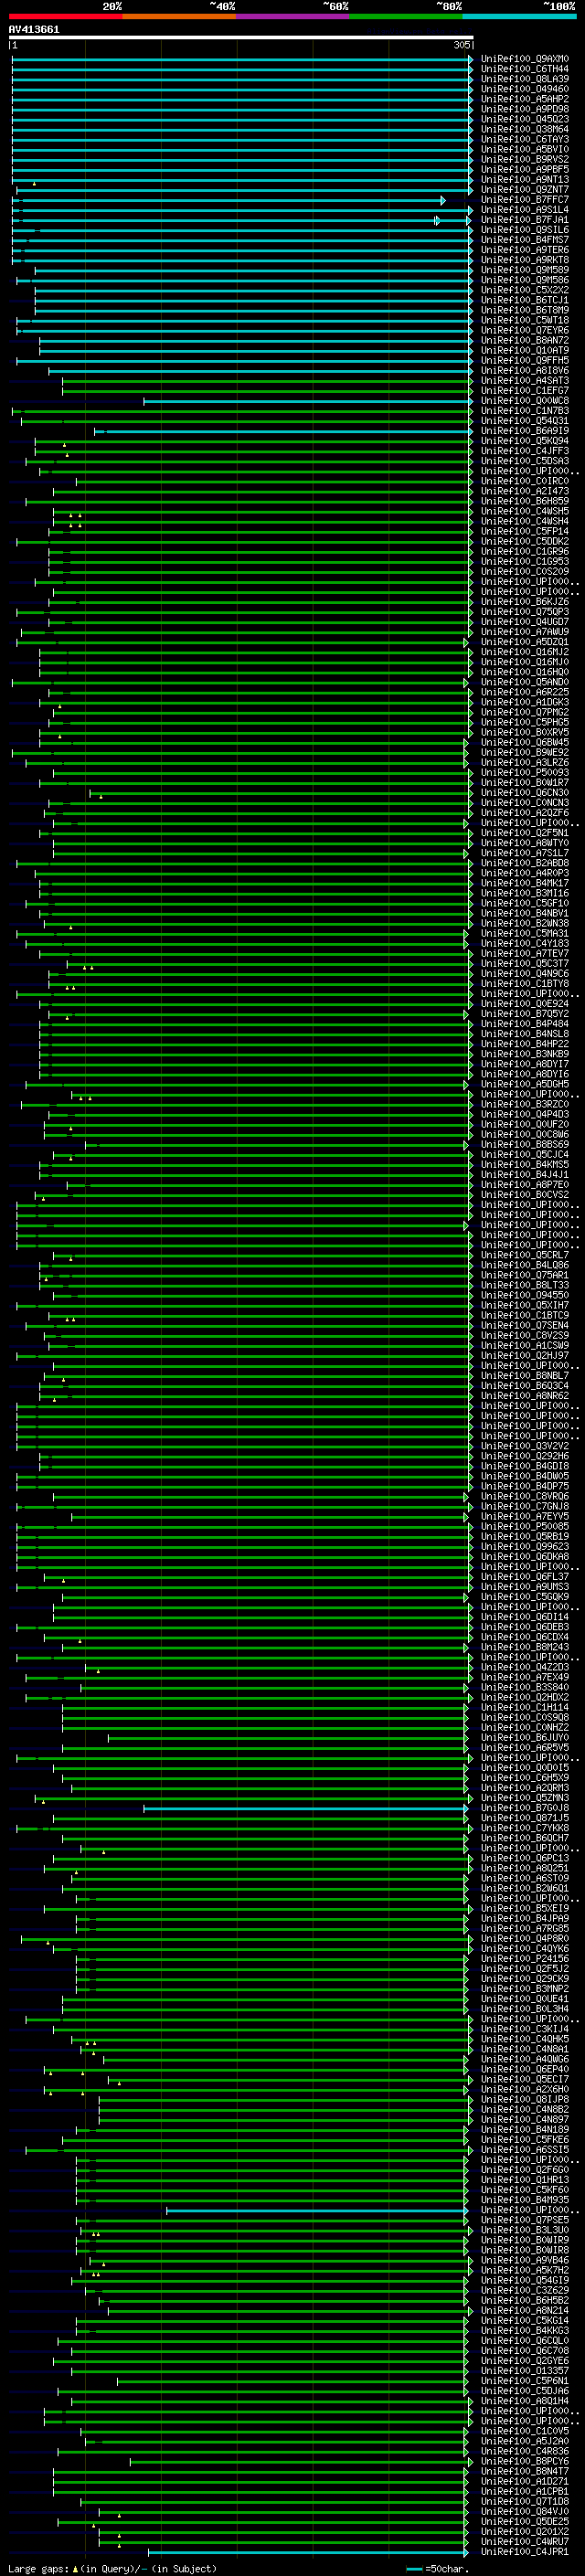Click the alignment bar for UniRef100_C4JPR1
Screen dimensions: 585x2576
tap(307, 2552)
